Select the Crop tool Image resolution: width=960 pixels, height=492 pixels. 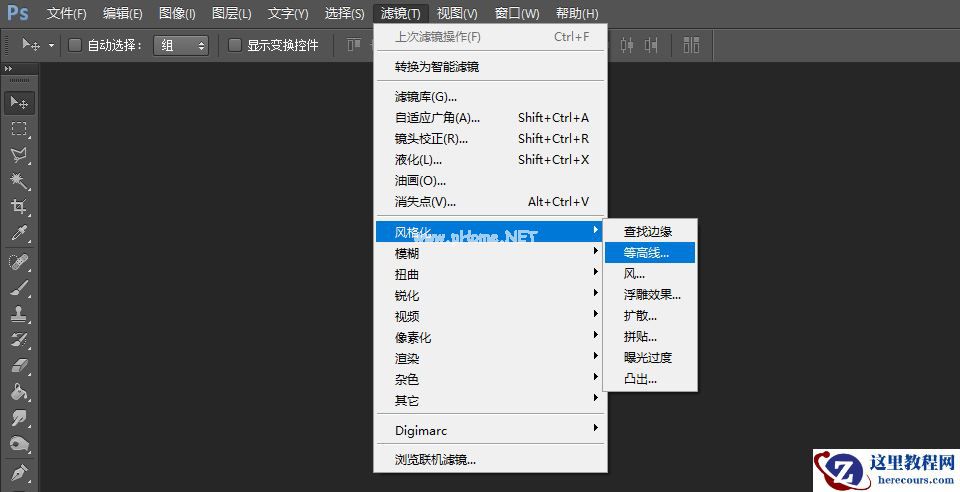click(x=19, y=207)
